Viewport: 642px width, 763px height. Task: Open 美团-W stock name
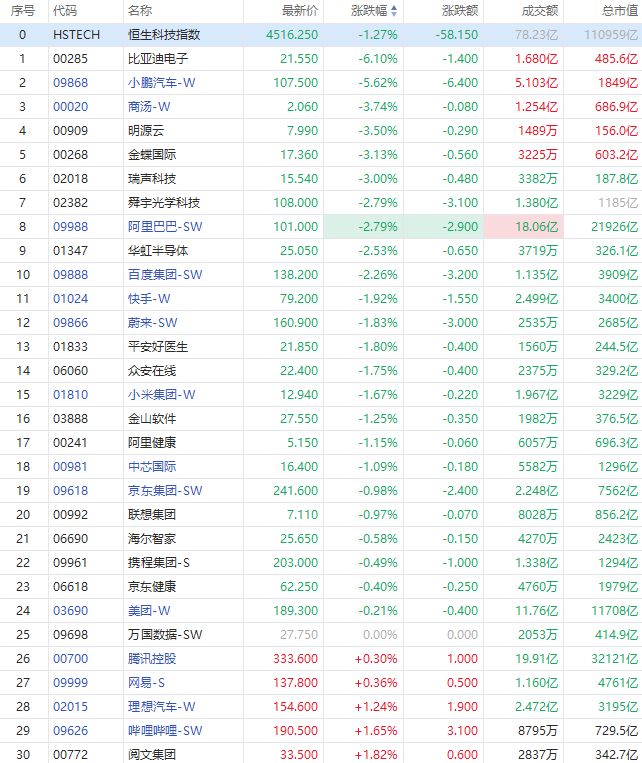(x=149, y=611)
